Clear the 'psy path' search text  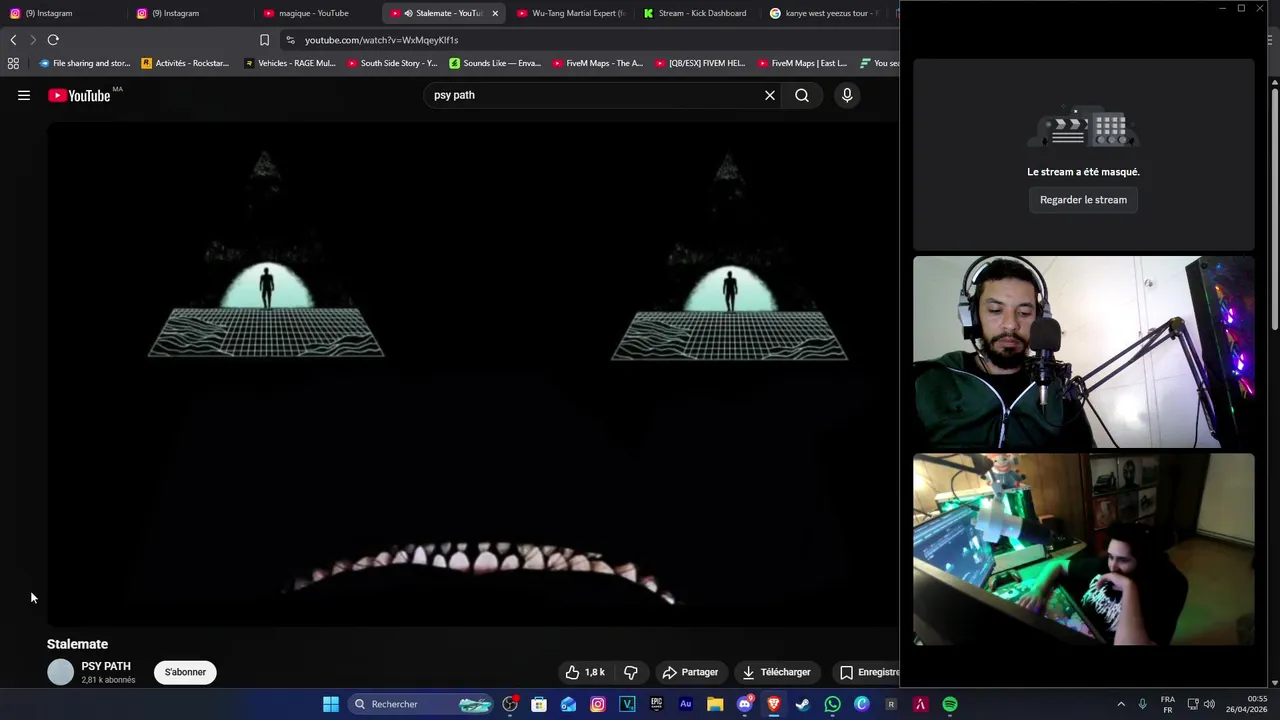pos(770,95)
